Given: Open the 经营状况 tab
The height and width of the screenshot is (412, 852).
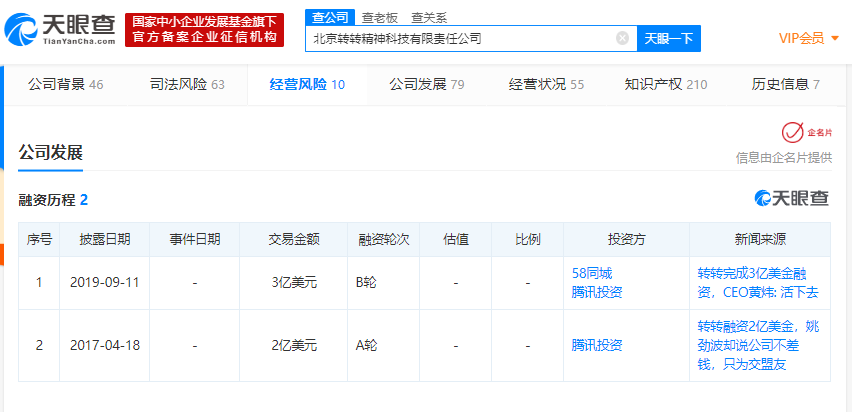Looking at the screenshot, I should pyautogui.click(x=546, y=84).
